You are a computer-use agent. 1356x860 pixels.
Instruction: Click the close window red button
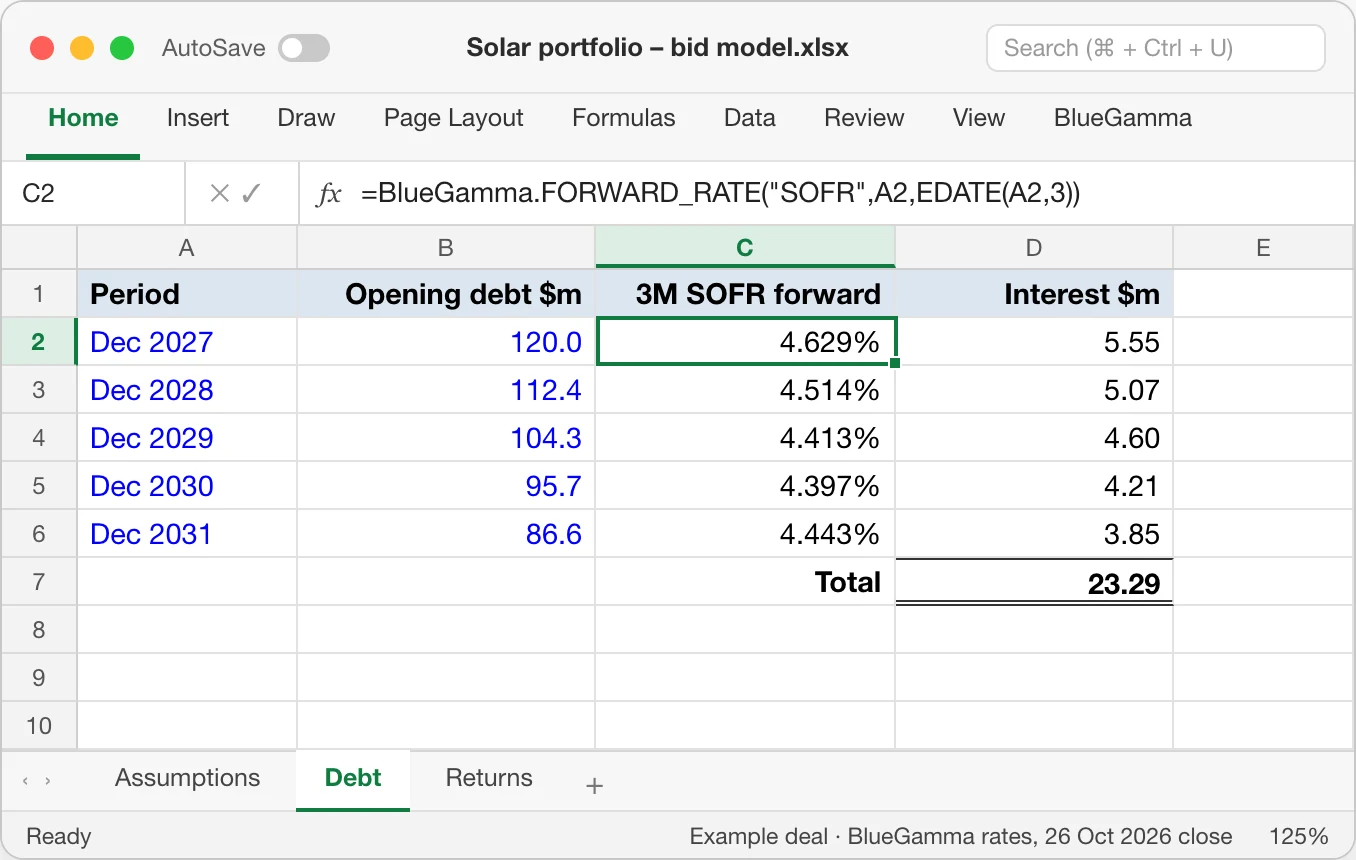pyautogui.click(x=42, y=48)
